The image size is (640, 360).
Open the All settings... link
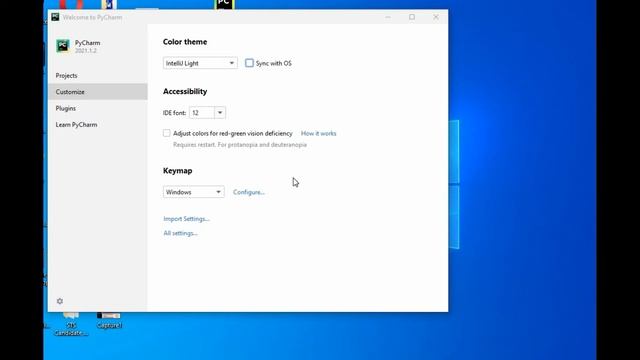click(180, 233)
